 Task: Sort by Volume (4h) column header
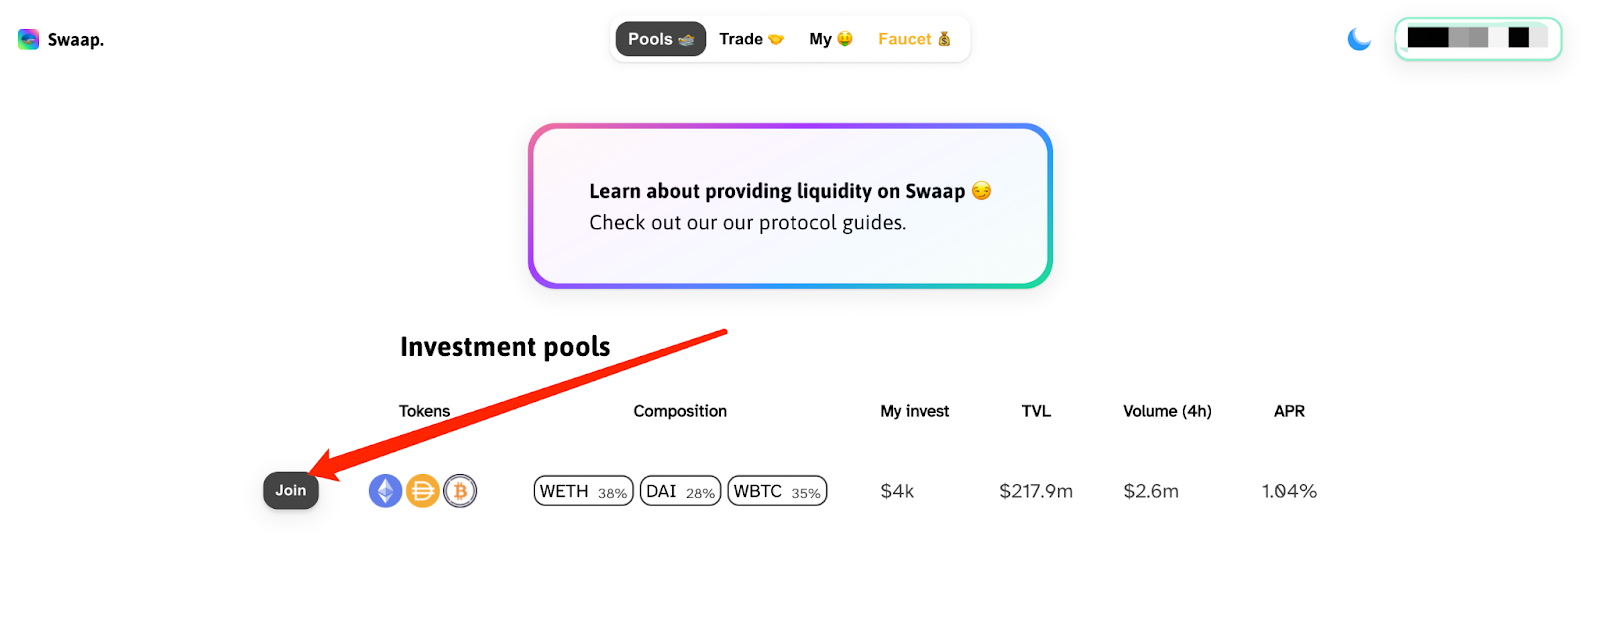coord(1167,411)
